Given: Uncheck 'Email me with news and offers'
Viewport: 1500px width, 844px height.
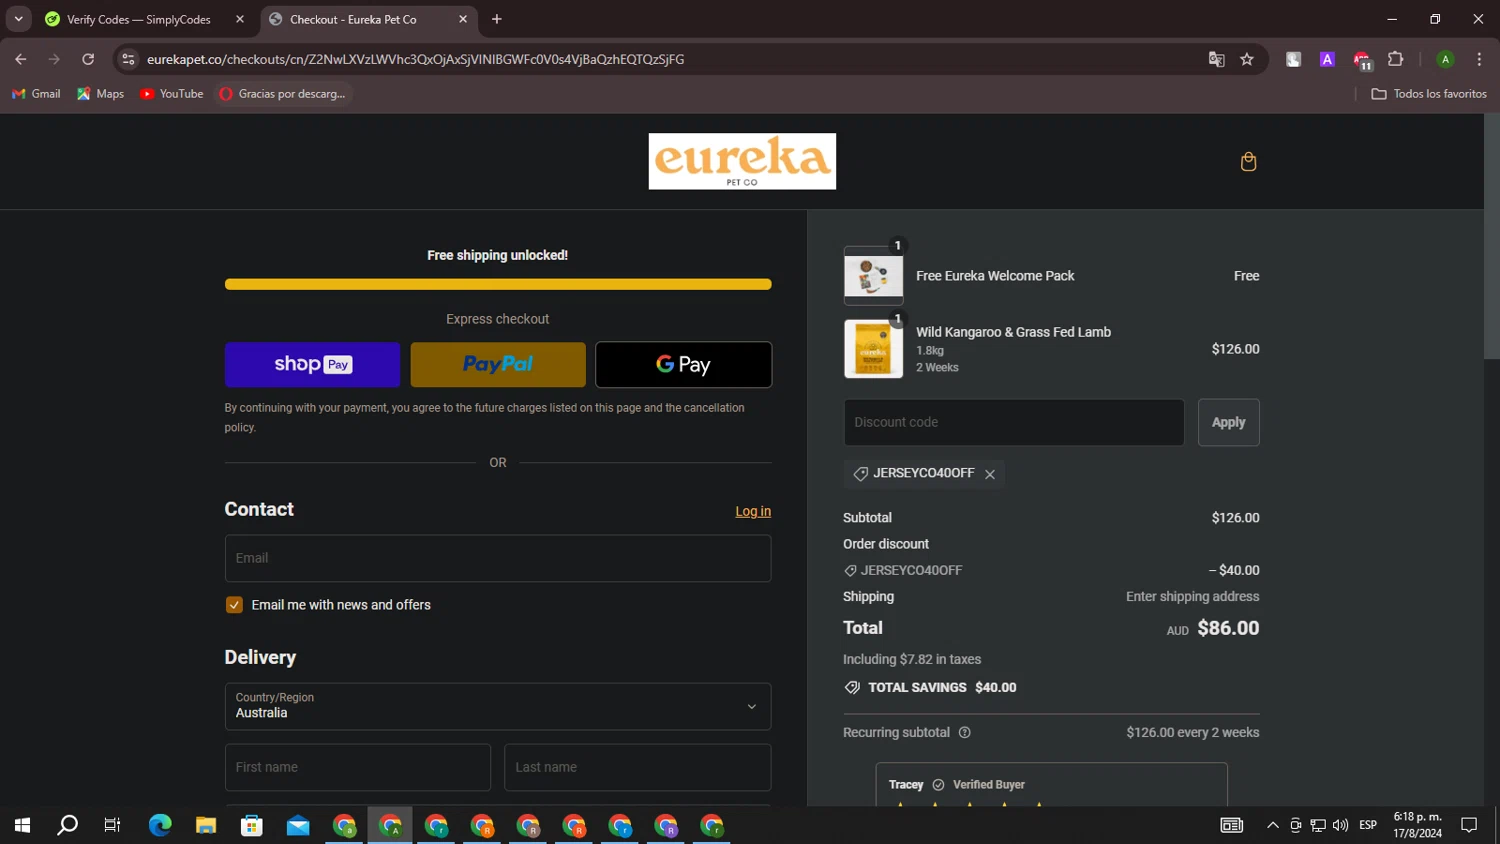Looking at the screenshot, I should 234,605.
